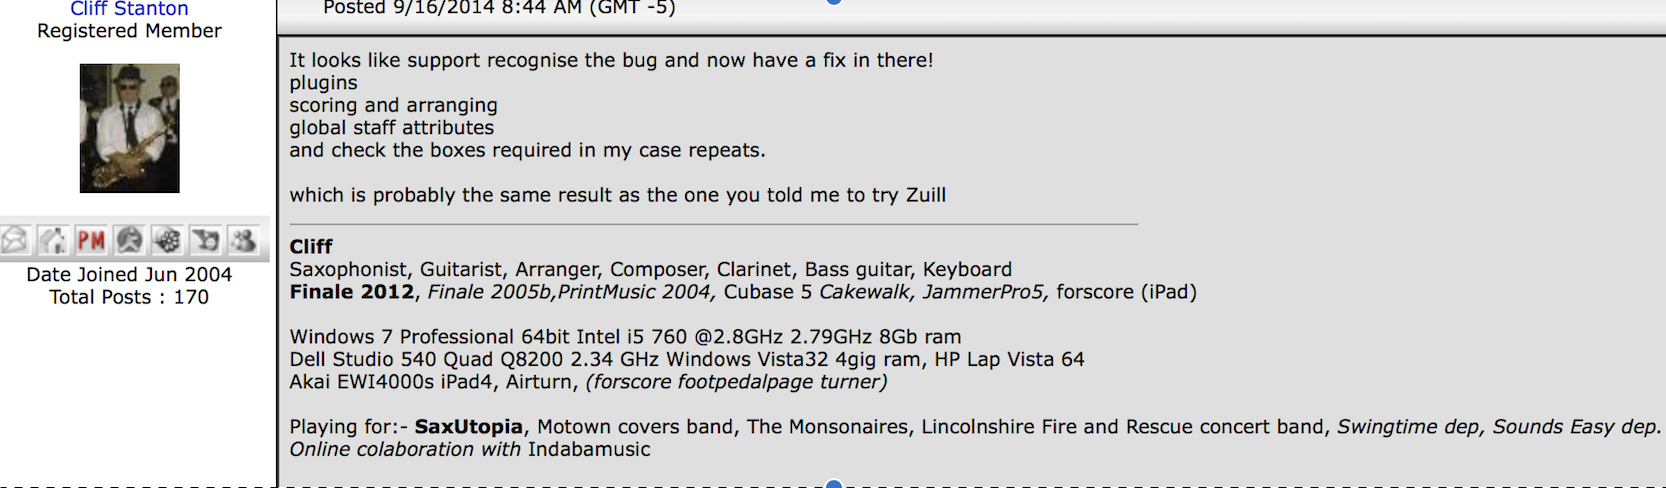The width and height of the screenshot is (1666, 488).
Task: Click the email envelope icon
Action: (15, 240)
